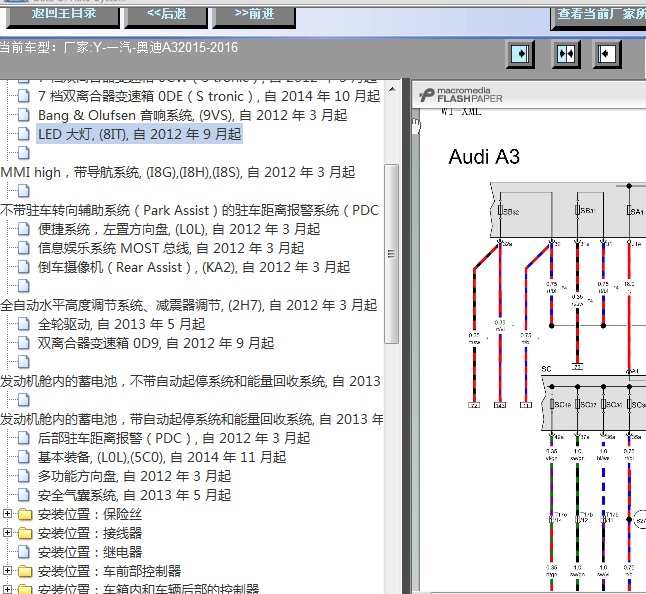Screen dimensions: 646x594
Task: Click the tree panel scroll-up arrow
Action: pos(392,89)
